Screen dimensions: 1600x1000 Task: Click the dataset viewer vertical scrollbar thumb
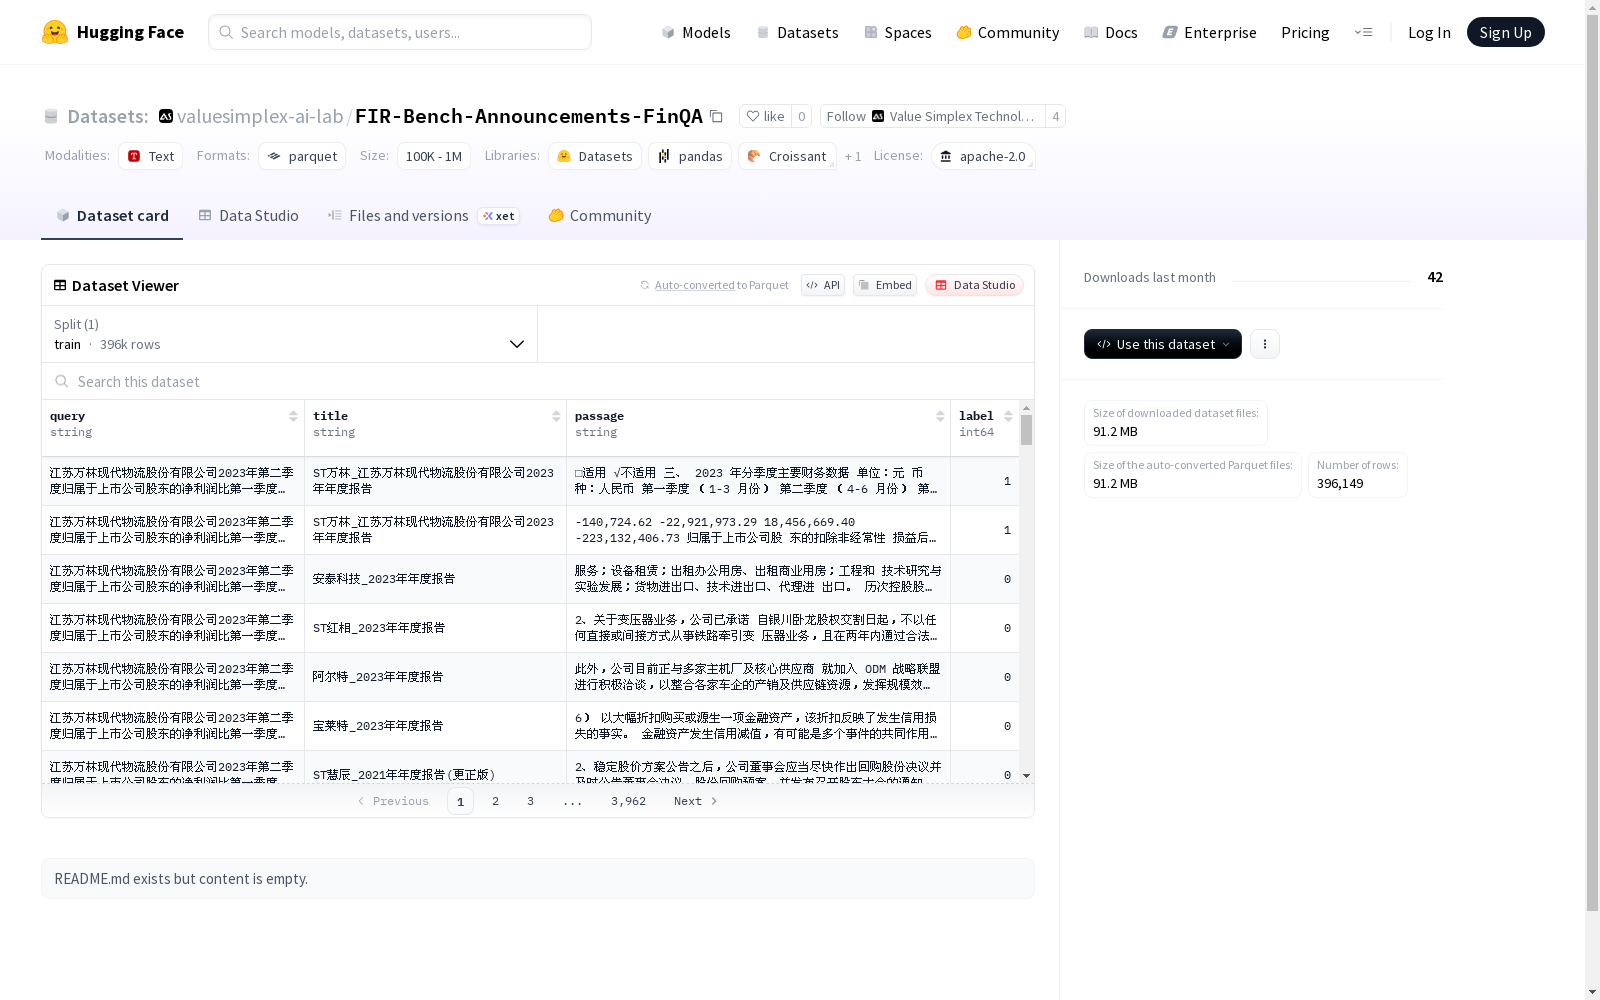(1026, 430)
